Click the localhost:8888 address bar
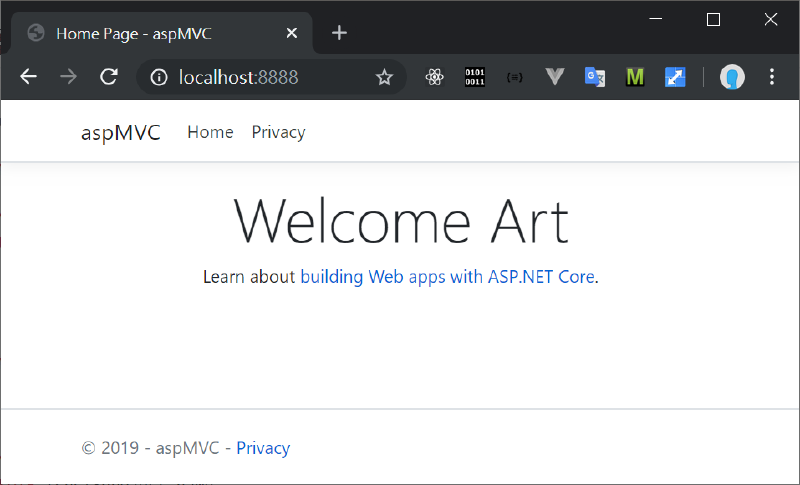Screen dimensions: 800x485 coord(260,77)
